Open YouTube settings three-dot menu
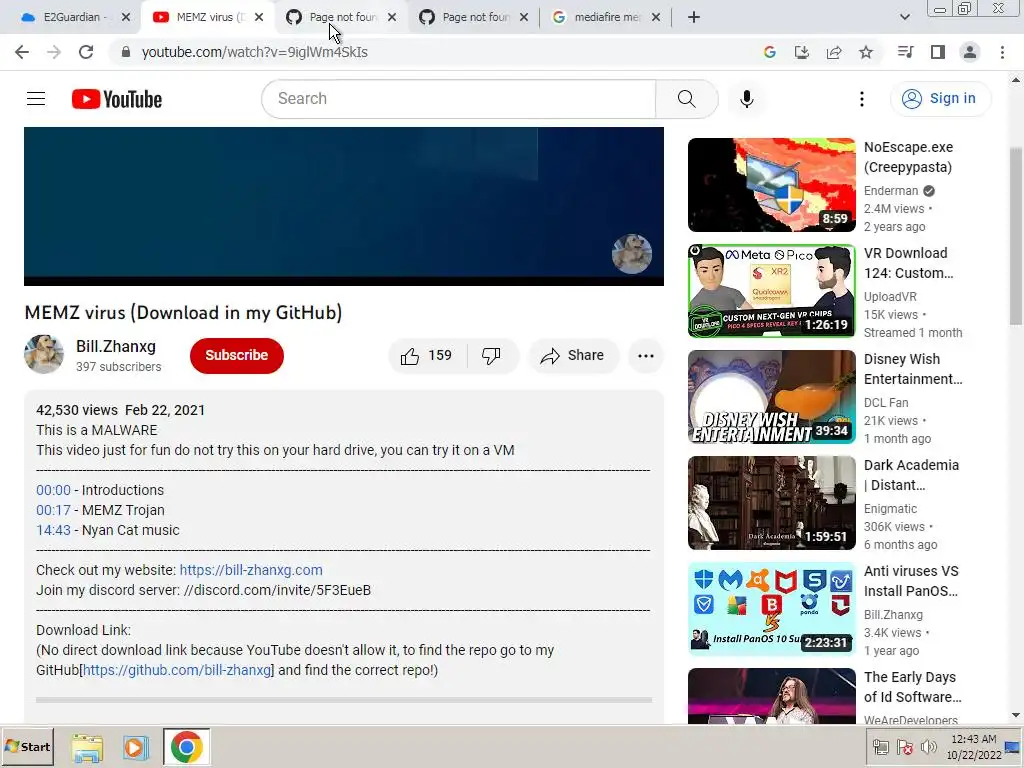This screenshot has width=1024, height=768. point(862,99)
